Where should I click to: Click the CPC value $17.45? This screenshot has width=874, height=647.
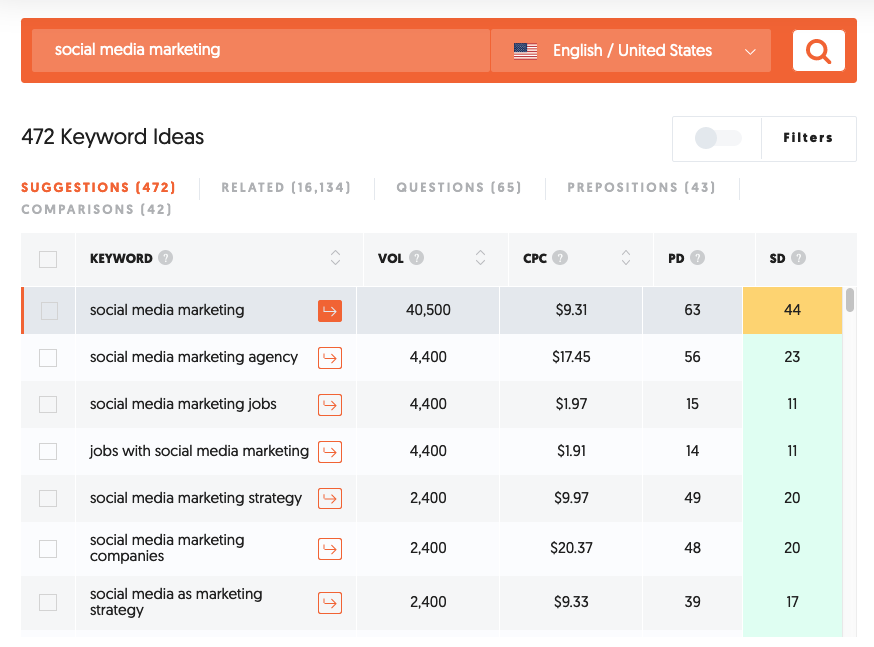tap(571, 357)
